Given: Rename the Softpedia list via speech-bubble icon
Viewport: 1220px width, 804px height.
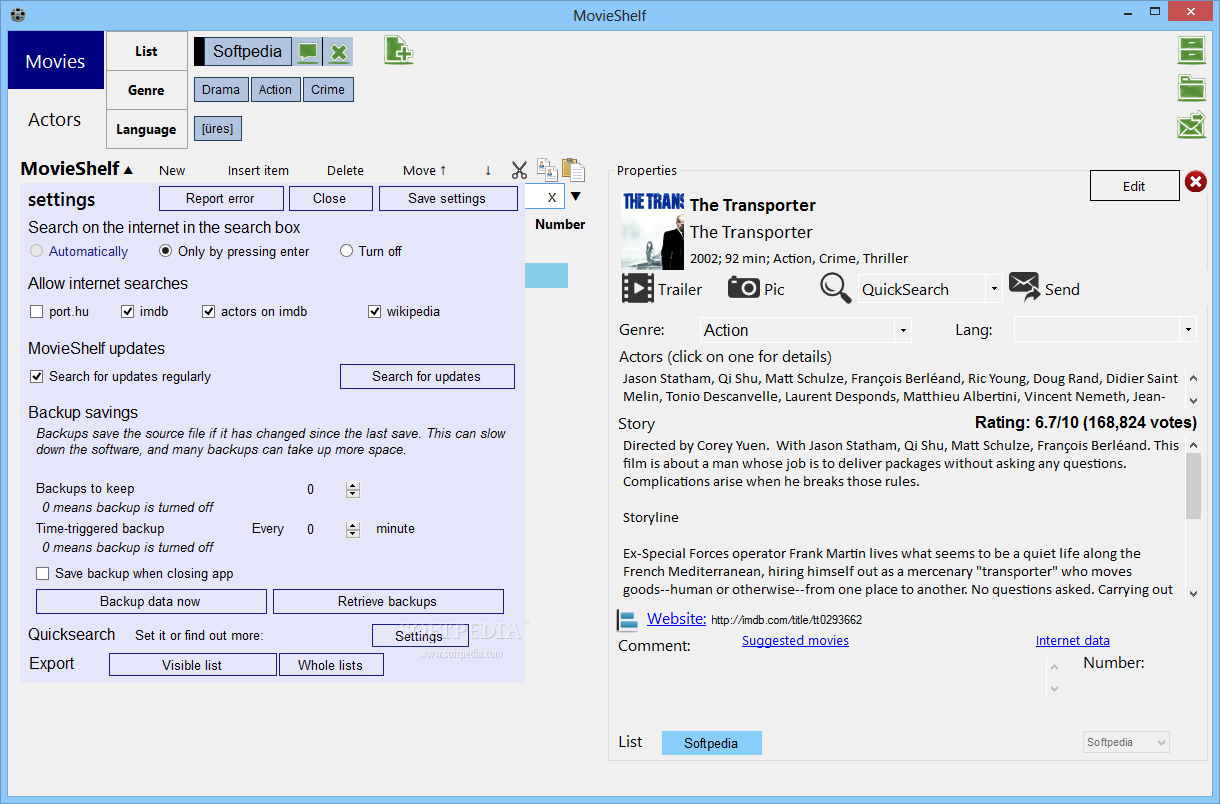Looking at the screenshot, I should click(308, 52).
